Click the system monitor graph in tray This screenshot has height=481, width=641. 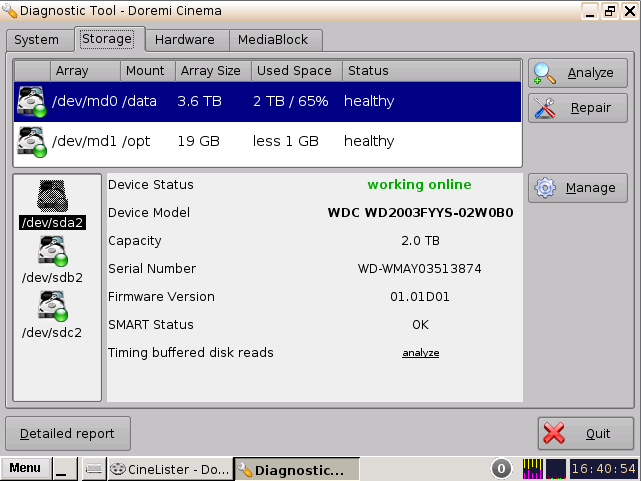click(533, 469)
